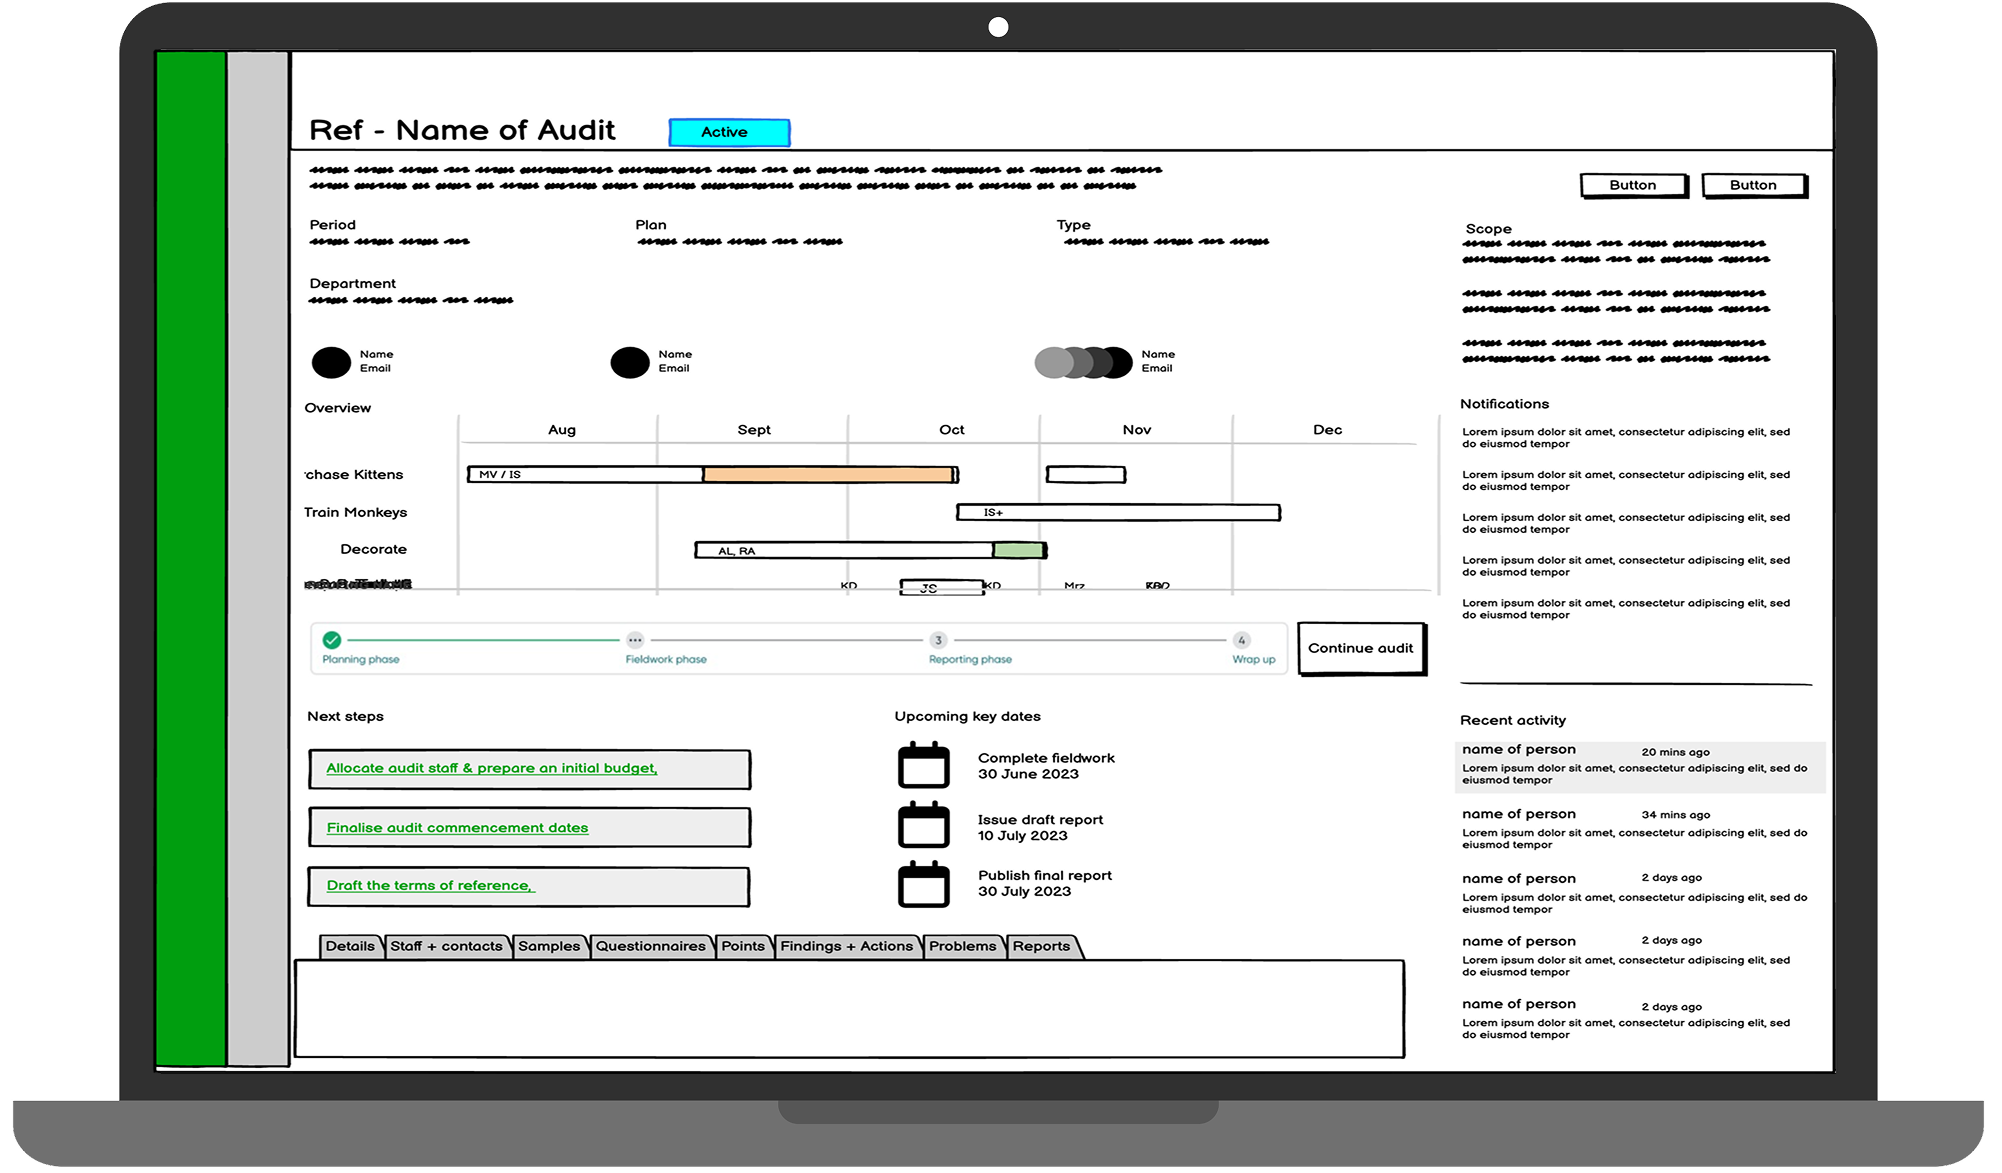Click the Draft the terms of reference link
The height and width of the screenshot is (1173, 2002).
click(430, 886)
